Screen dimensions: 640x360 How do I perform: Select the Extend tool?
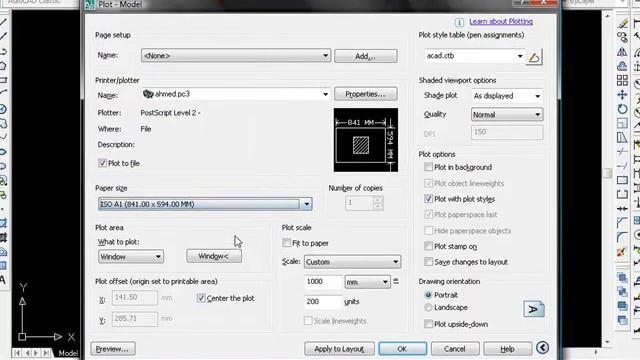point(622,166)
